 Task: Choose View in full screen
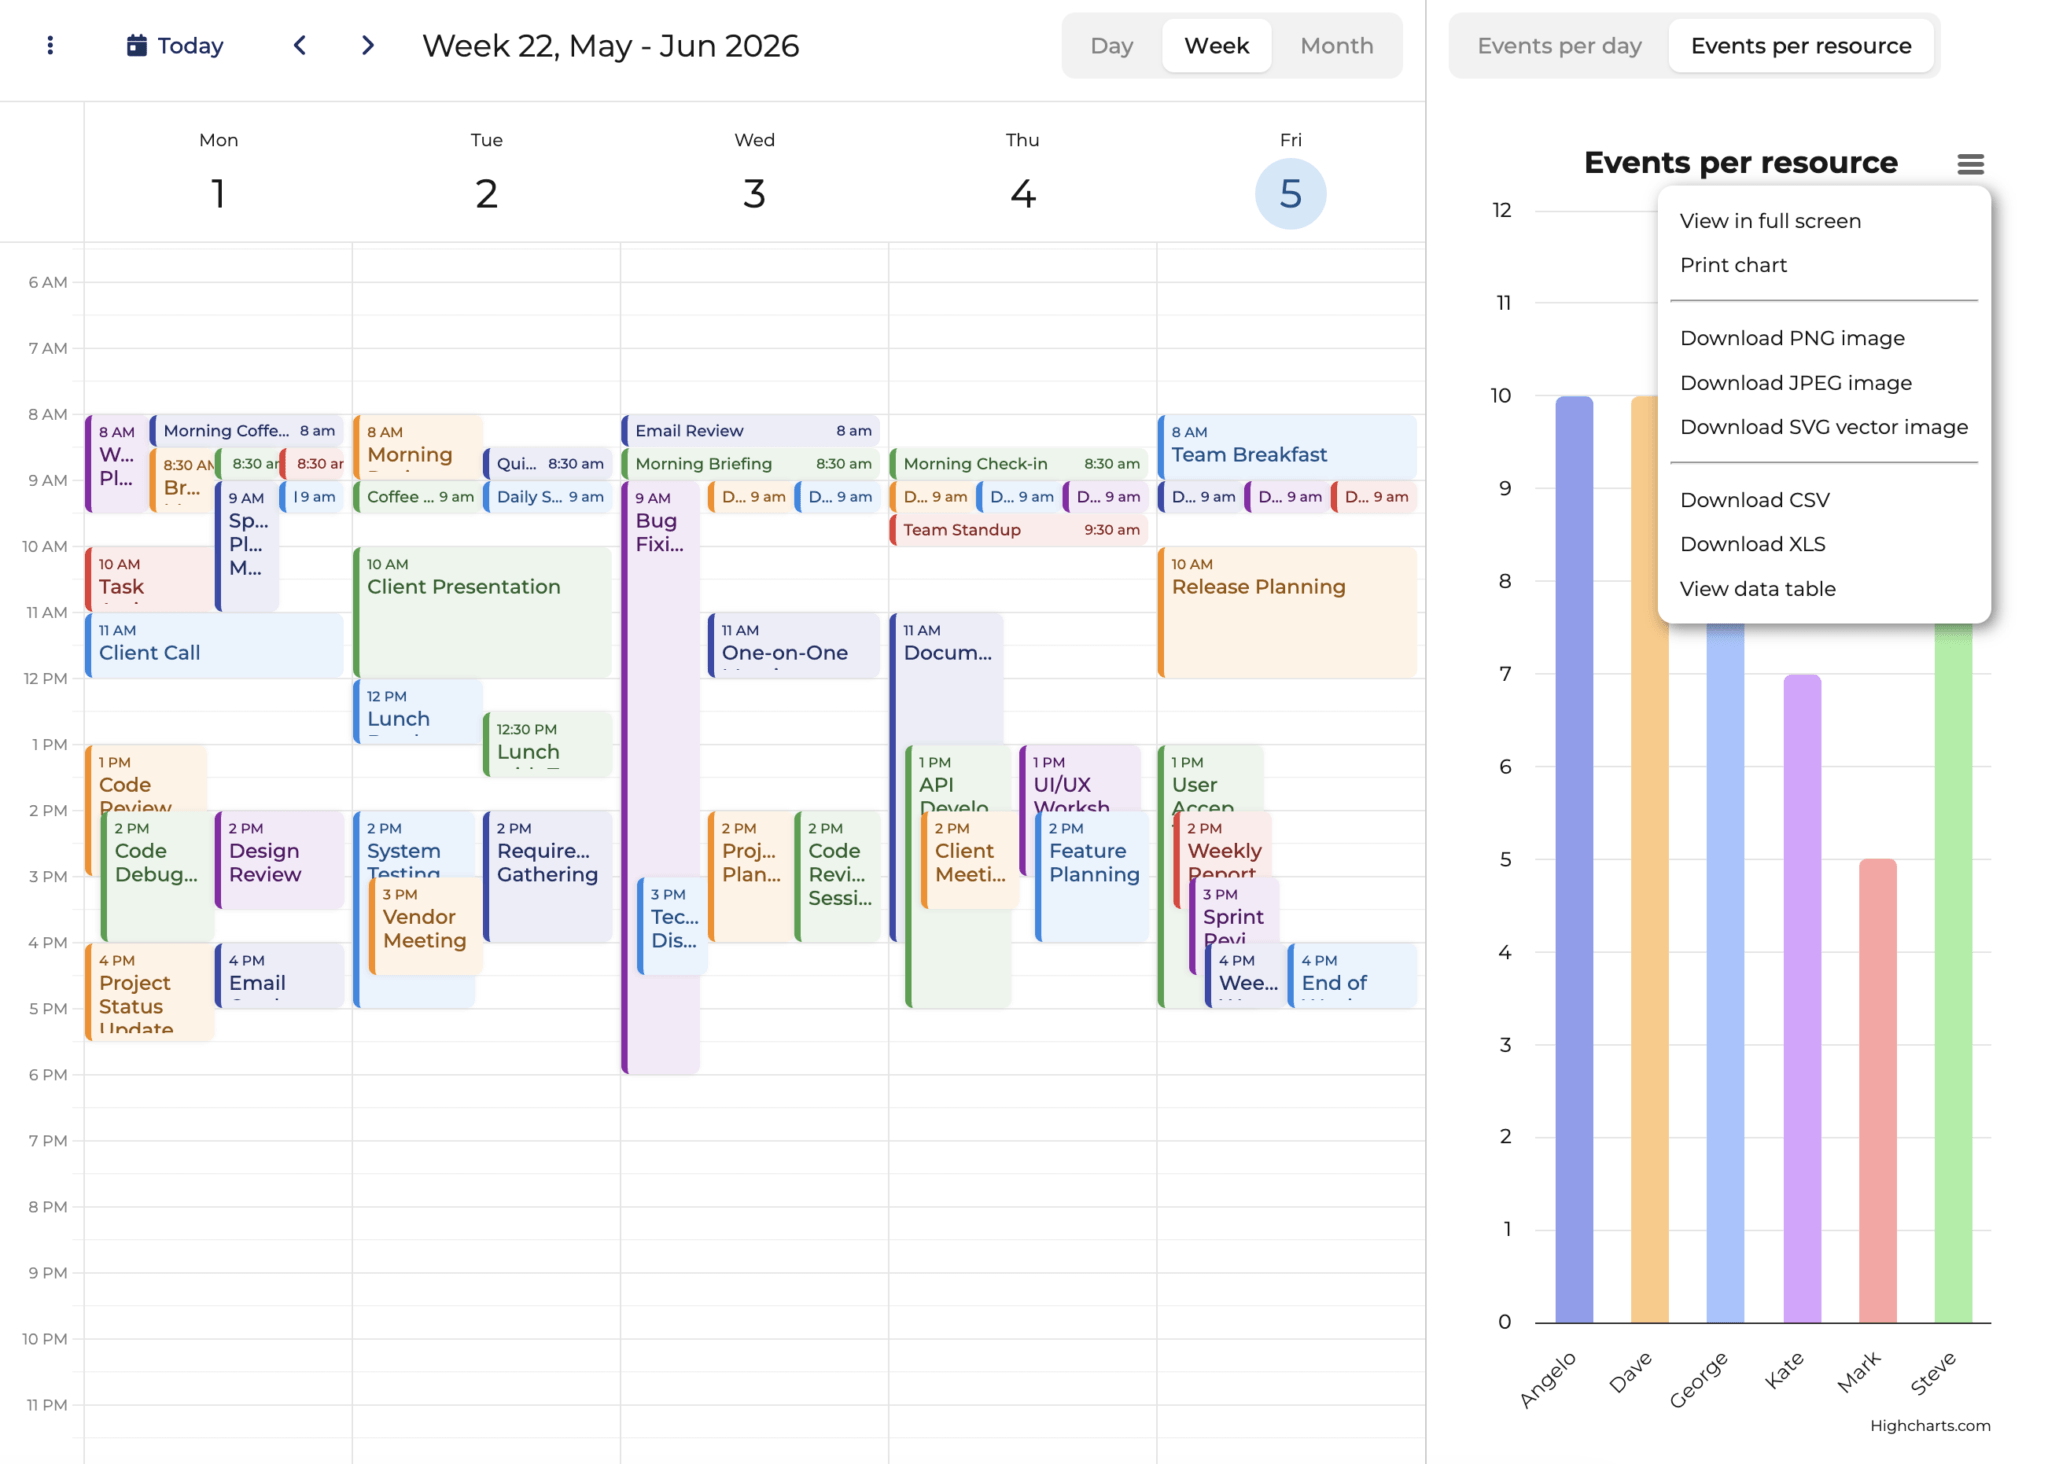click(x=1770, y=221)
